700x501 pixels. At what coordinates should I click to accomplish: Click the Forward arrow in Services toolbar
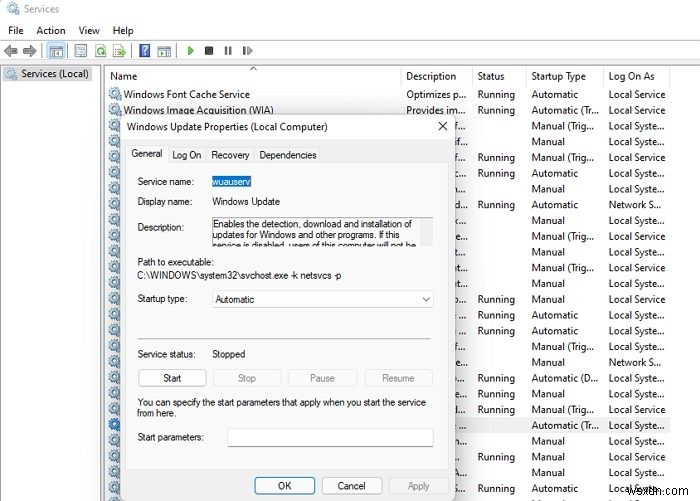click(29, 51)
